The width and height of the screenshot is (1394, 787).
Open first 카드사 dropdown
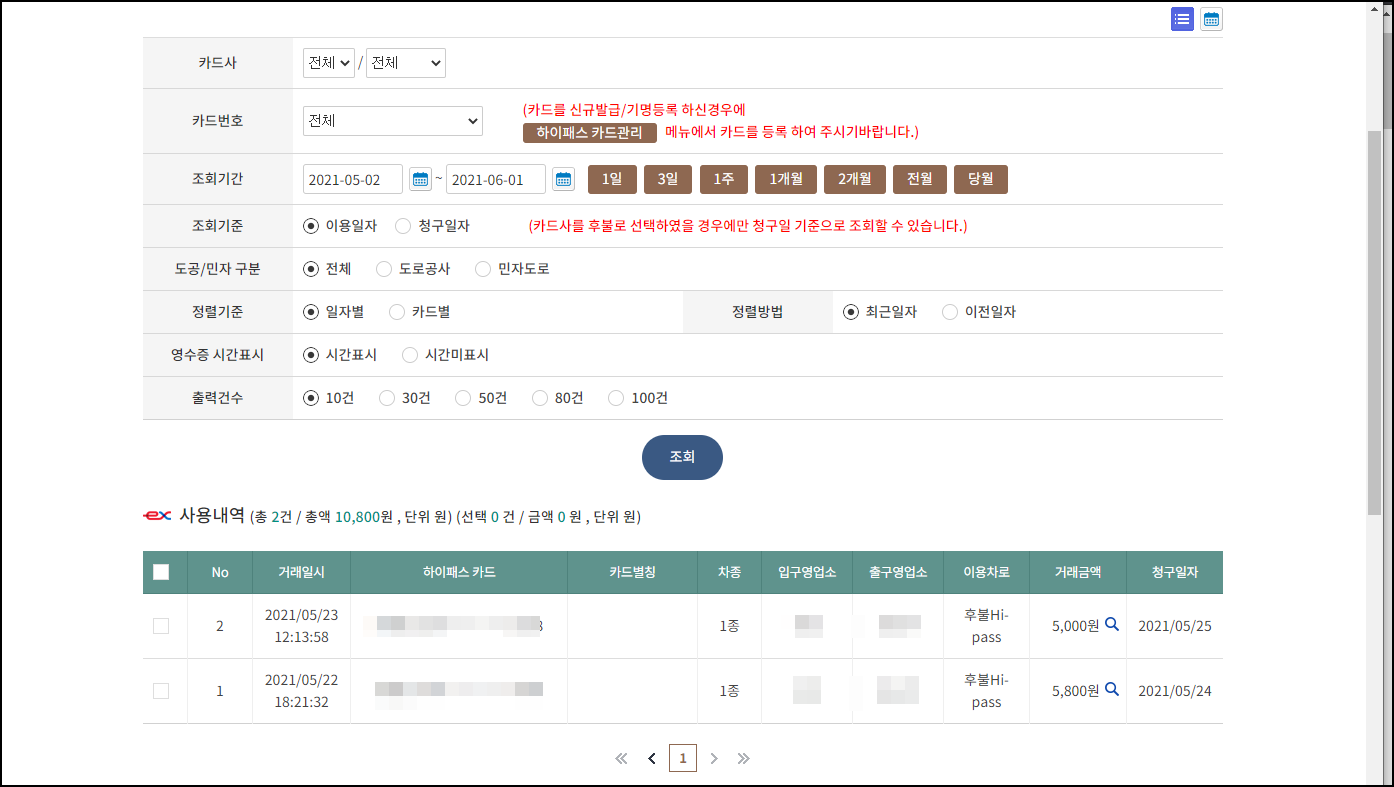click(329, 63)
